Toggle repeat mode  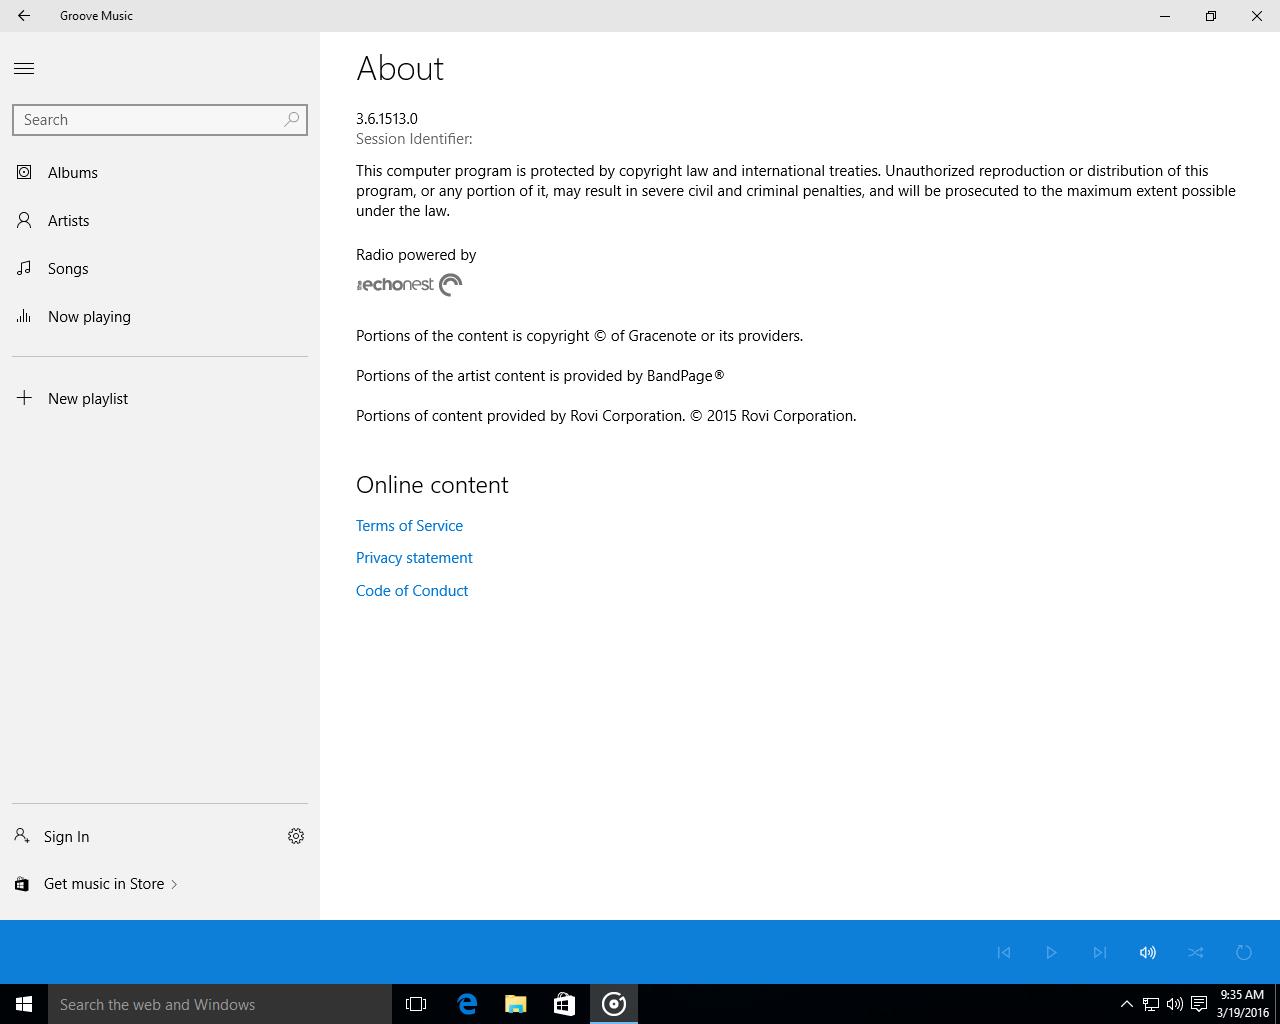[x=1244, y=952]
